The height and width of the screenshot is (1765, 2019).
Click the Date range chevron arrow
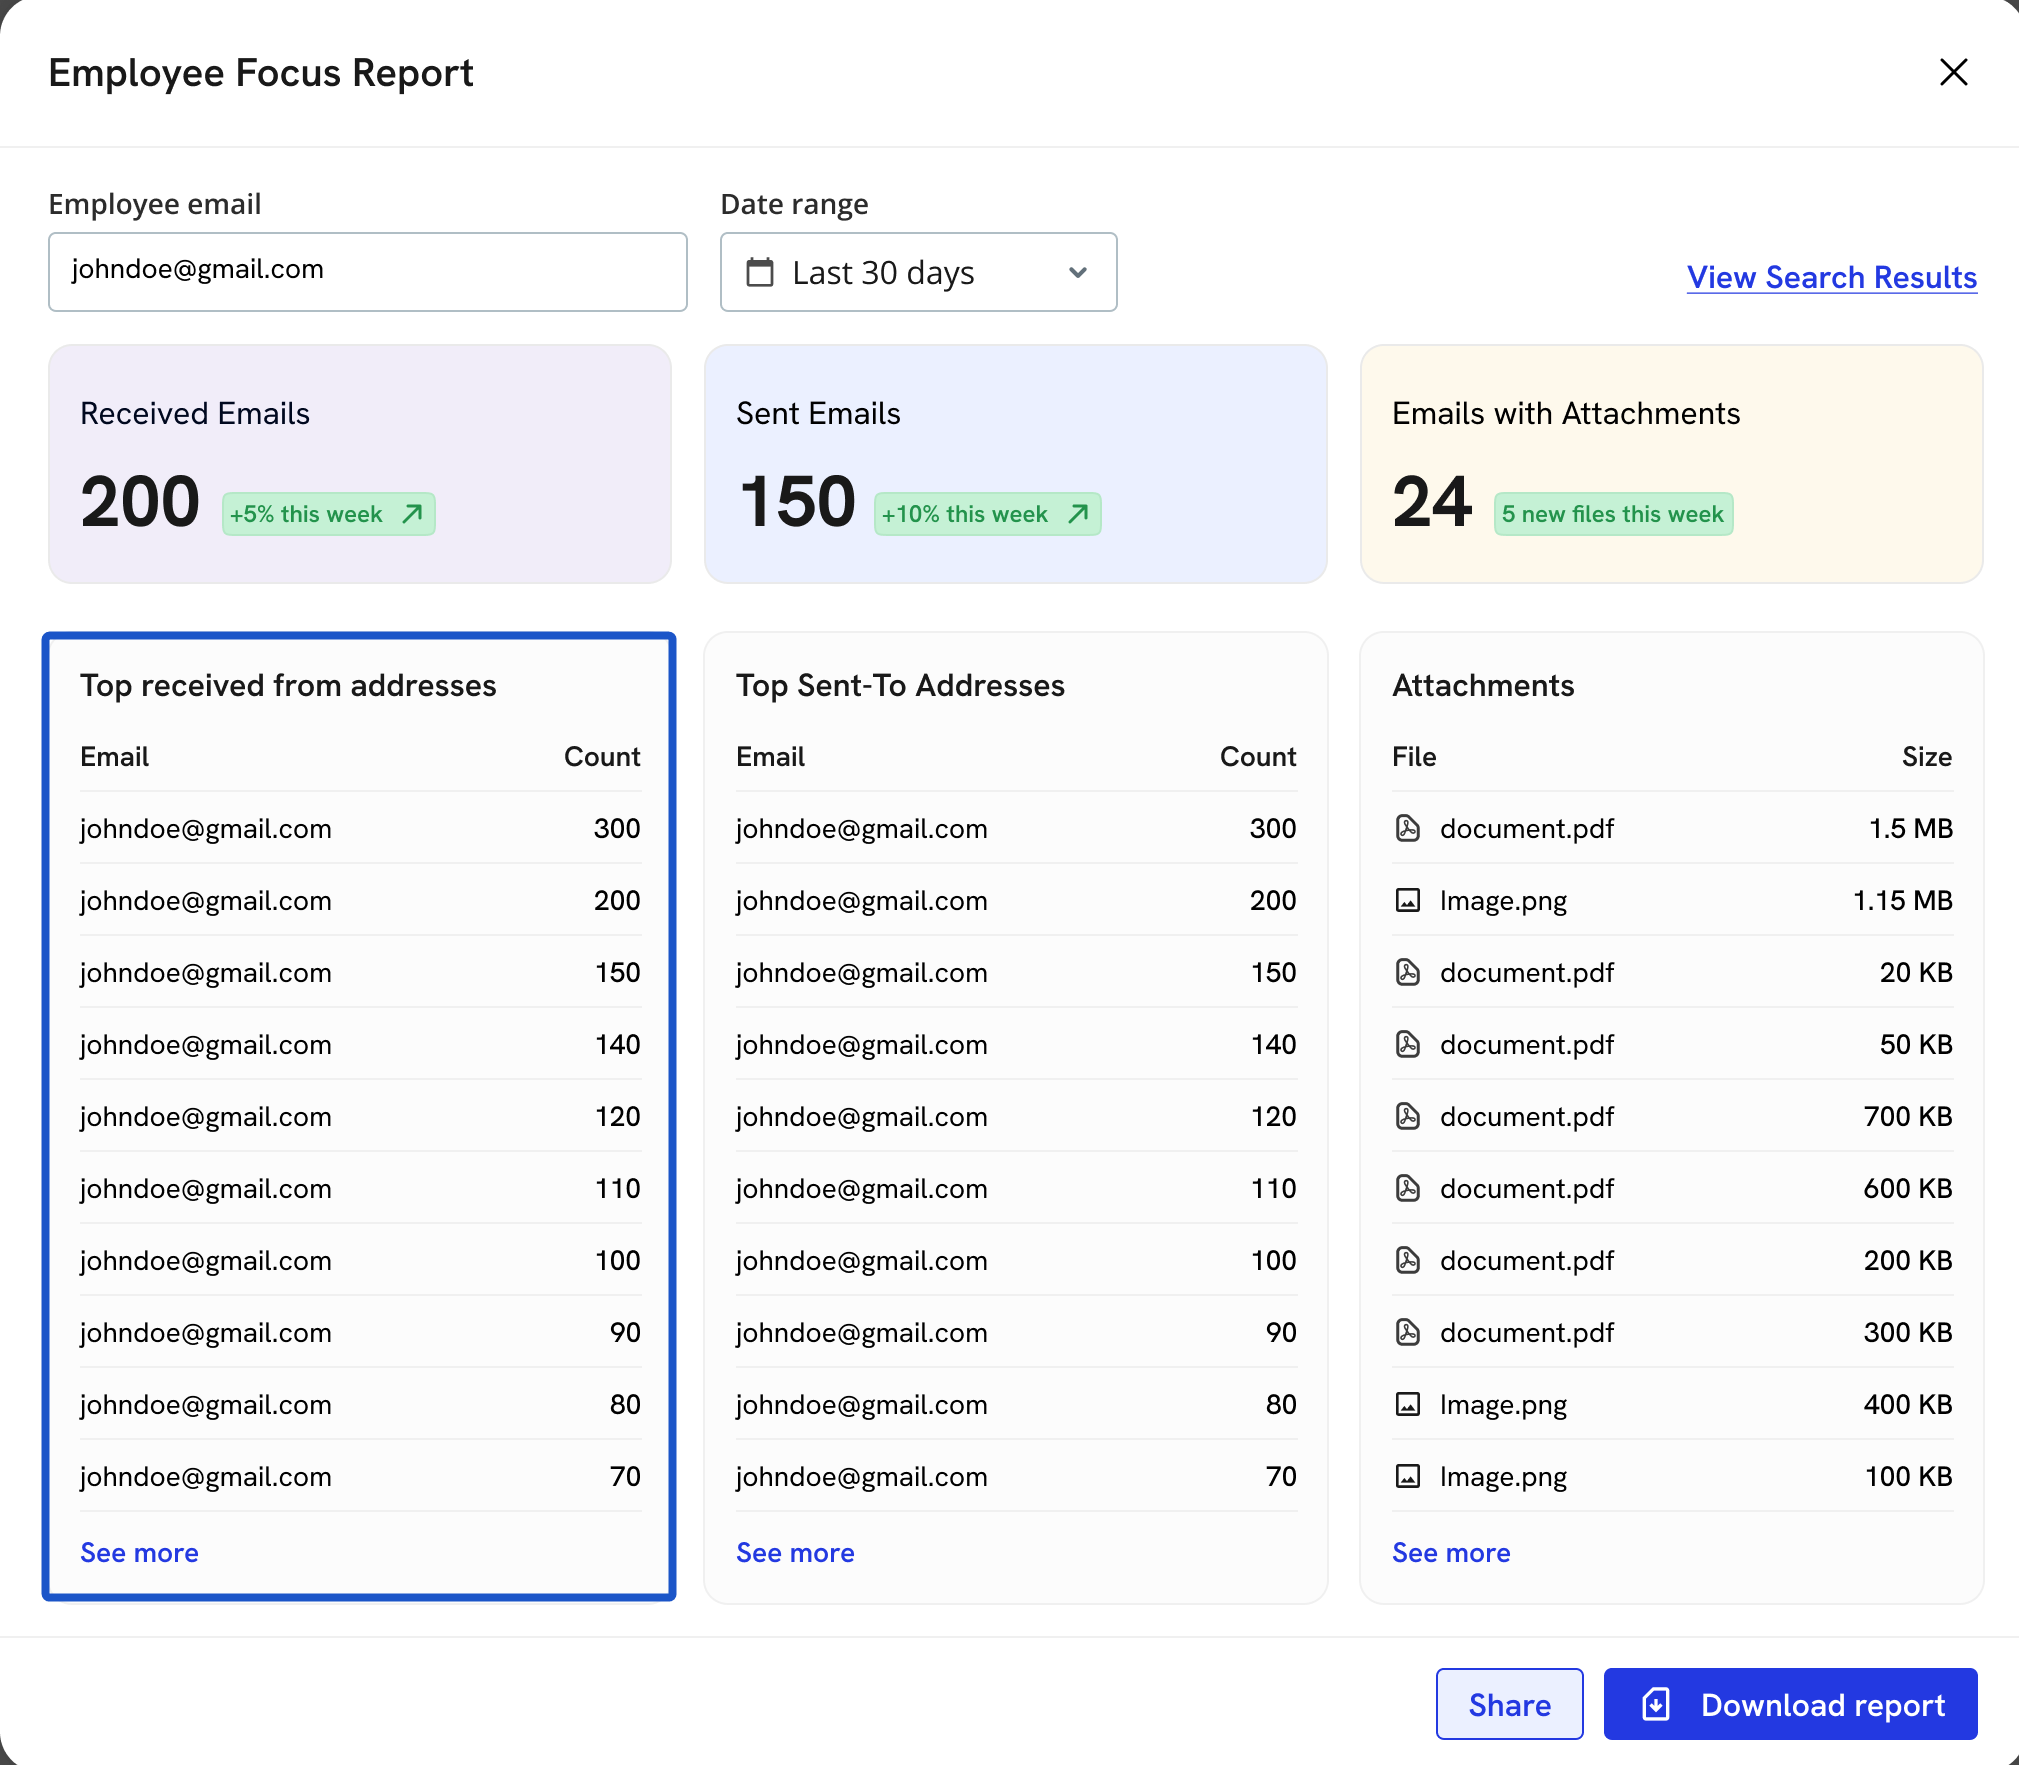[1077, 272]
